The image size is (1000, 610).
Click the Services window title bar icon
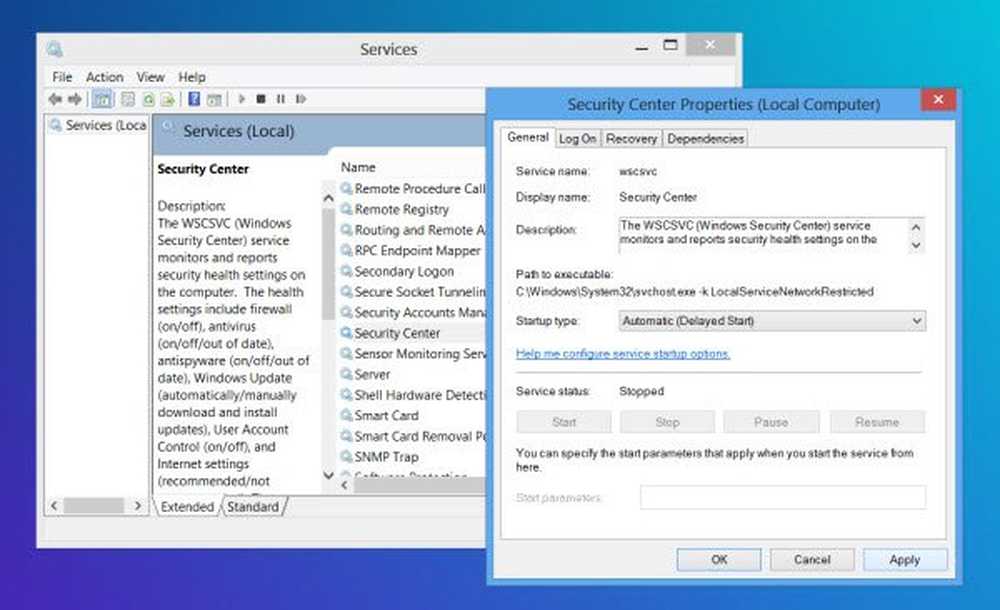[55, 49]
